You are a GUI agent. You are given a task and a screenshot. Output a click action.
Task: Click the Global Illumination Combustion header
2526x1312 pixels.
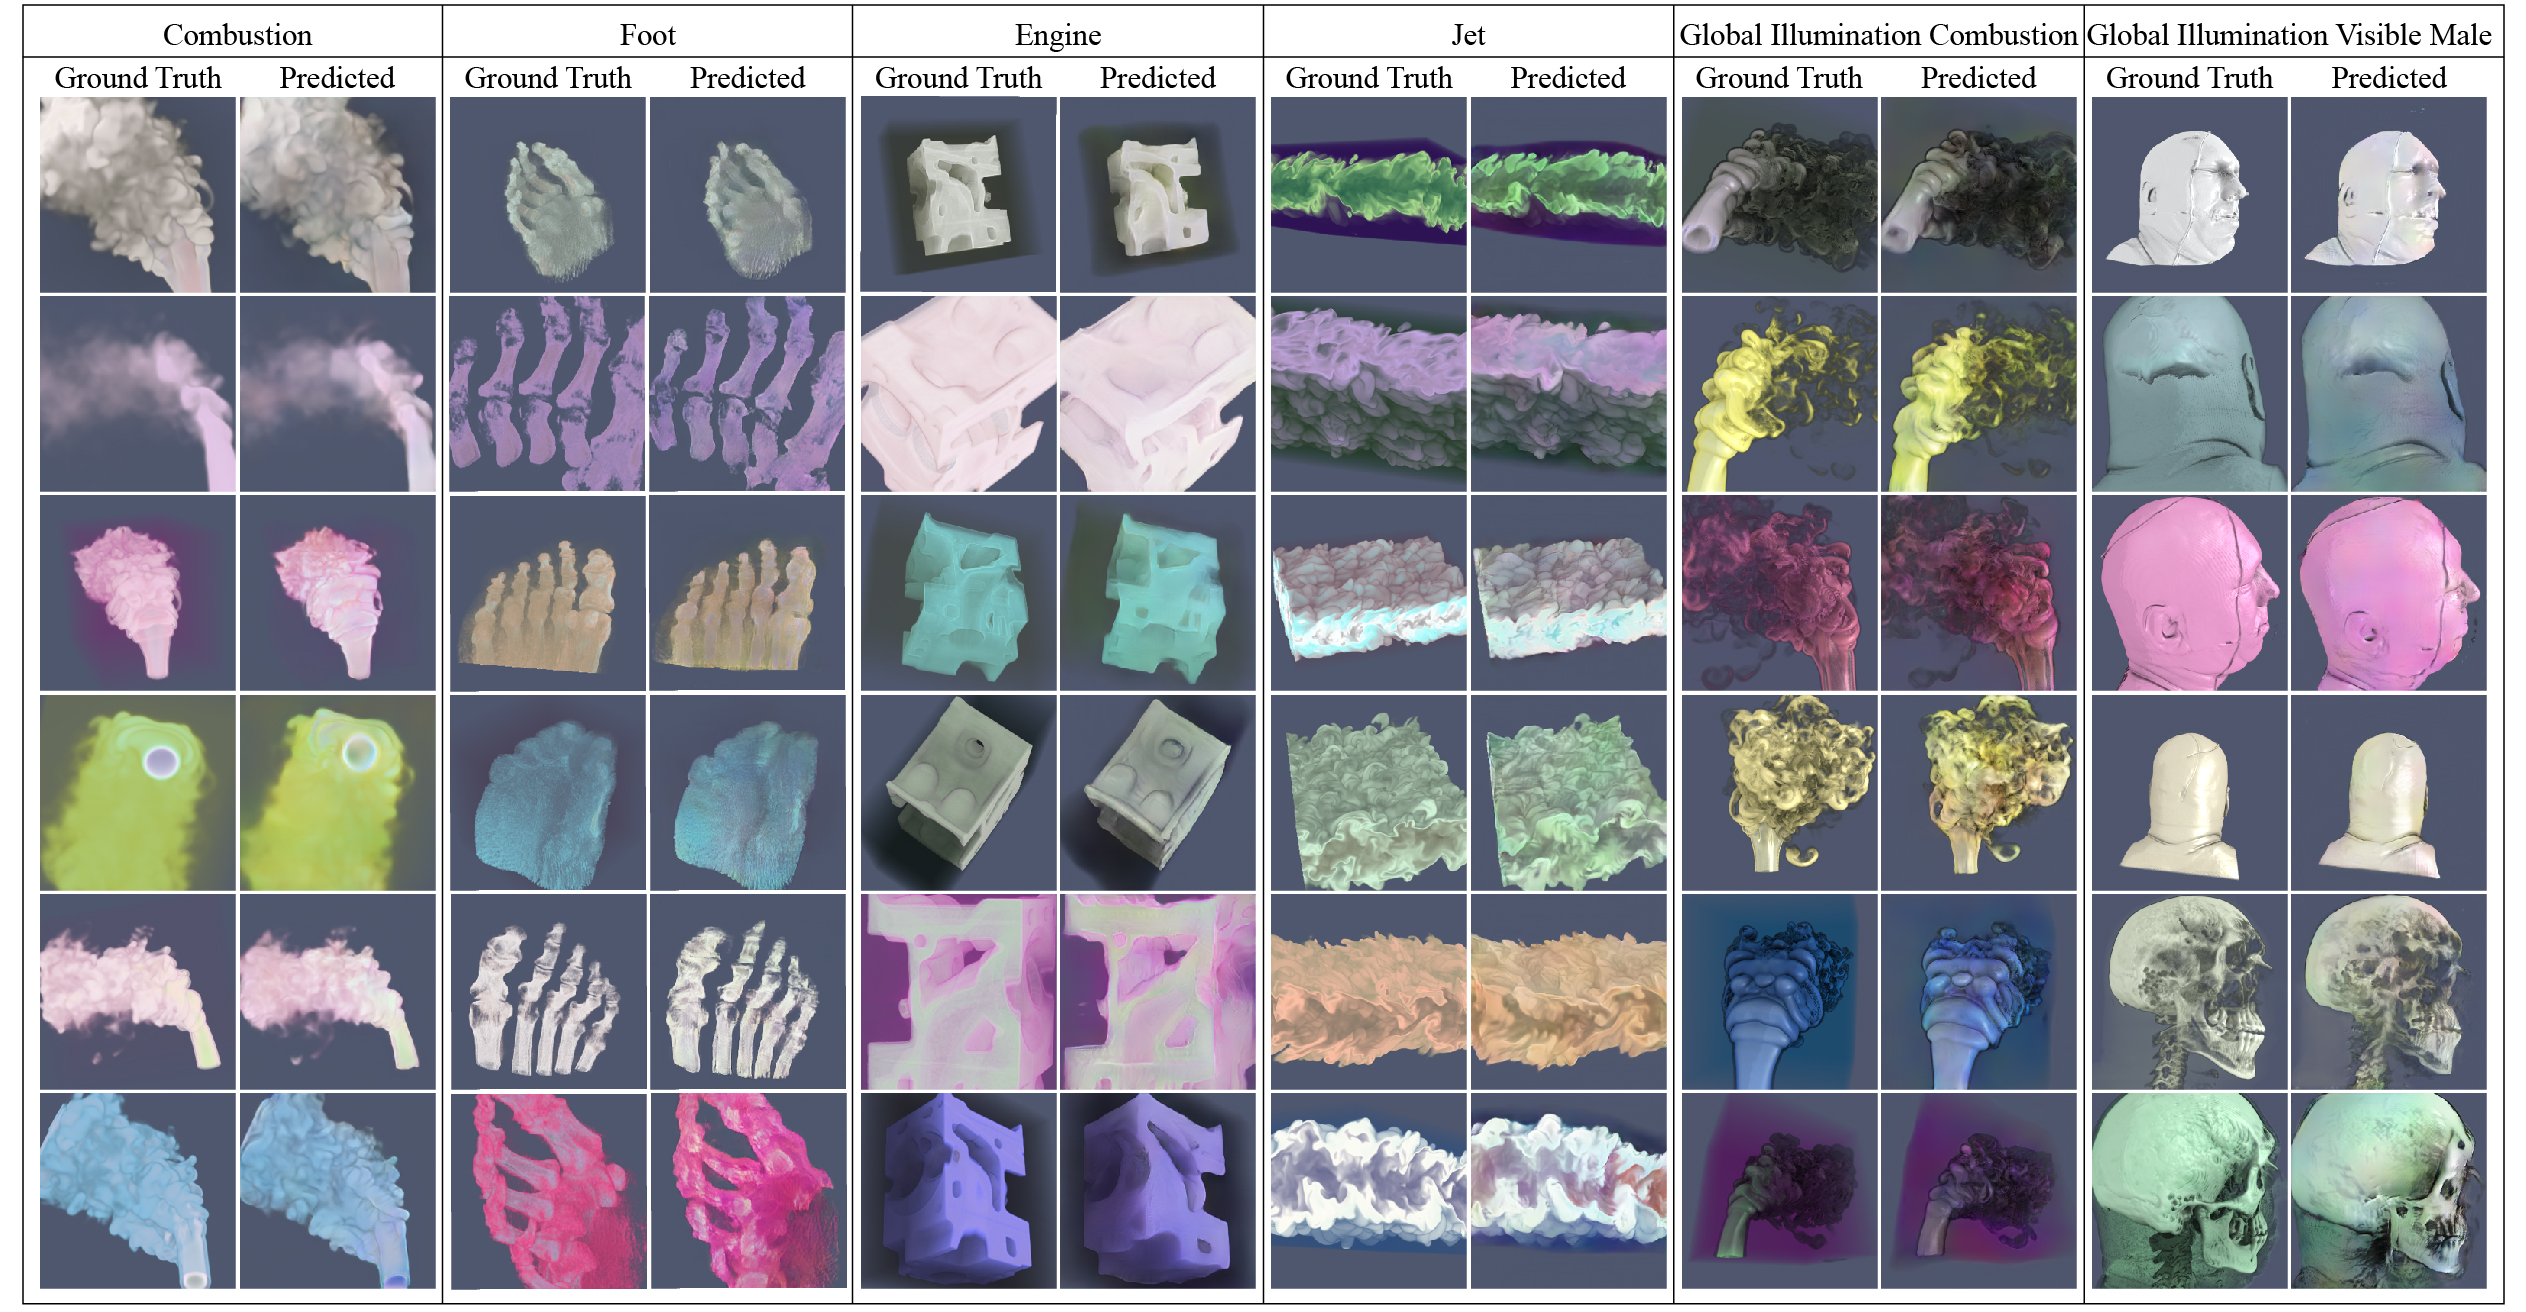click(x=1878, y=35)
